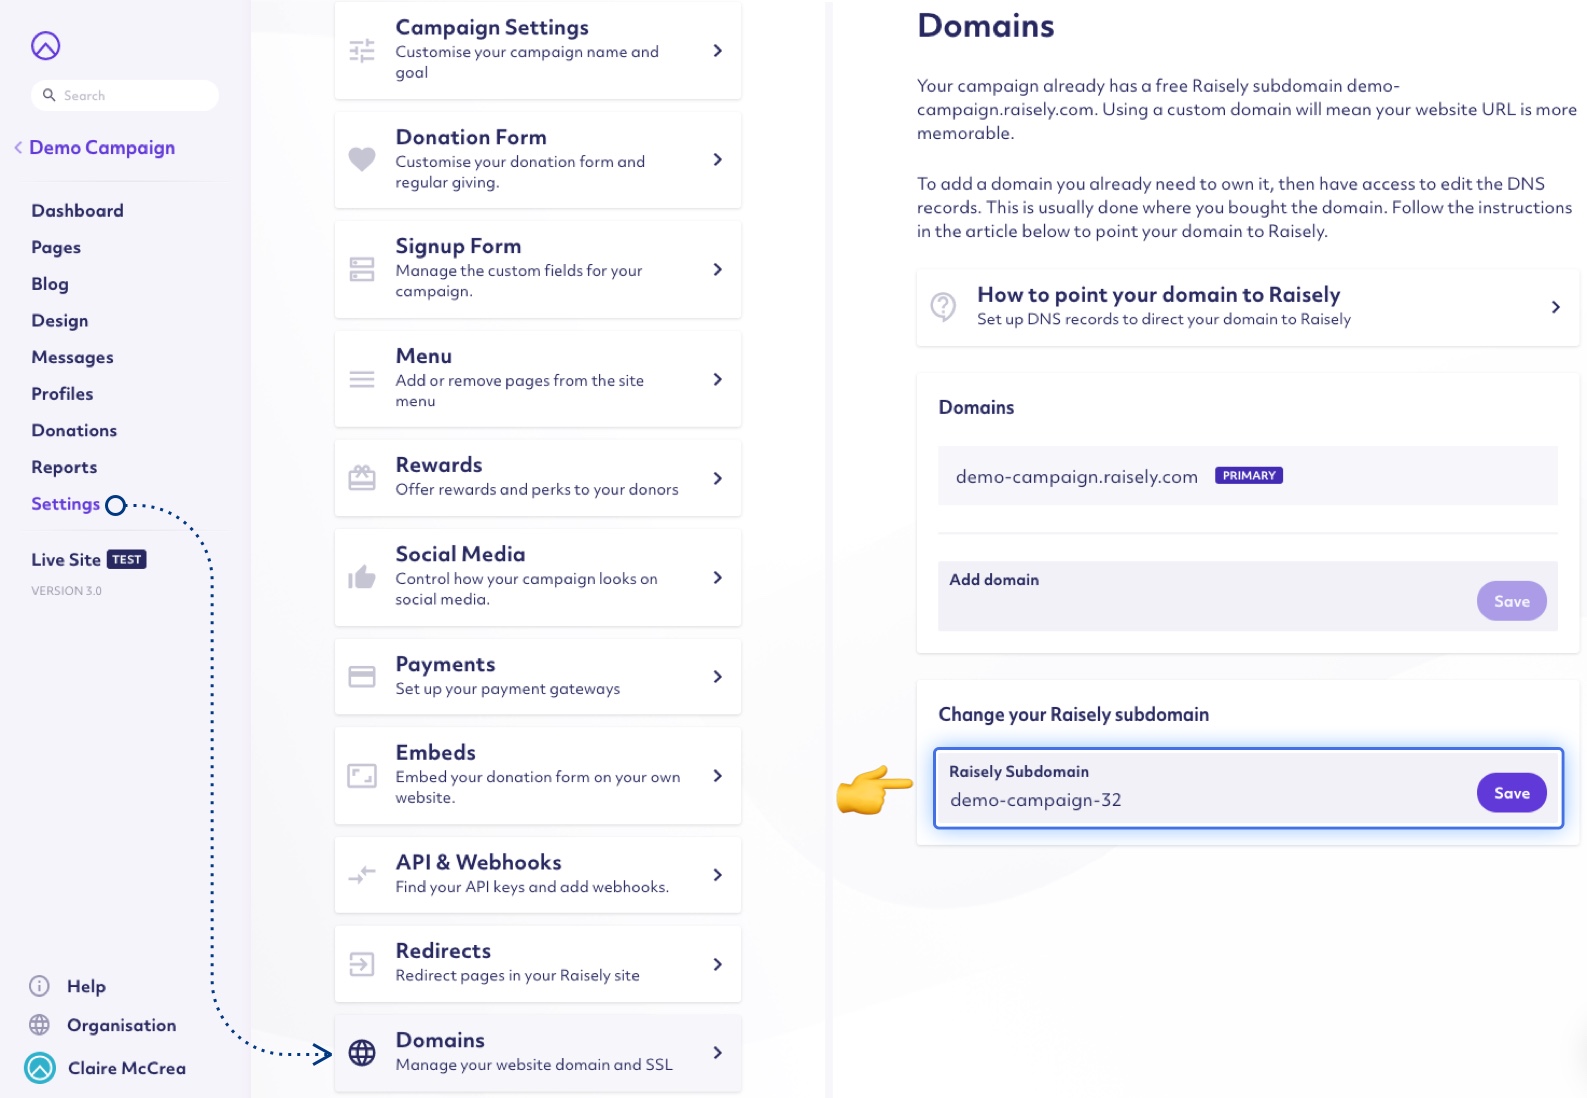Image resolution: width=1587 pixels, height=1098 pixels.
Task: Save the Raisely subdomain change
Action: (x=1511, y=793)
